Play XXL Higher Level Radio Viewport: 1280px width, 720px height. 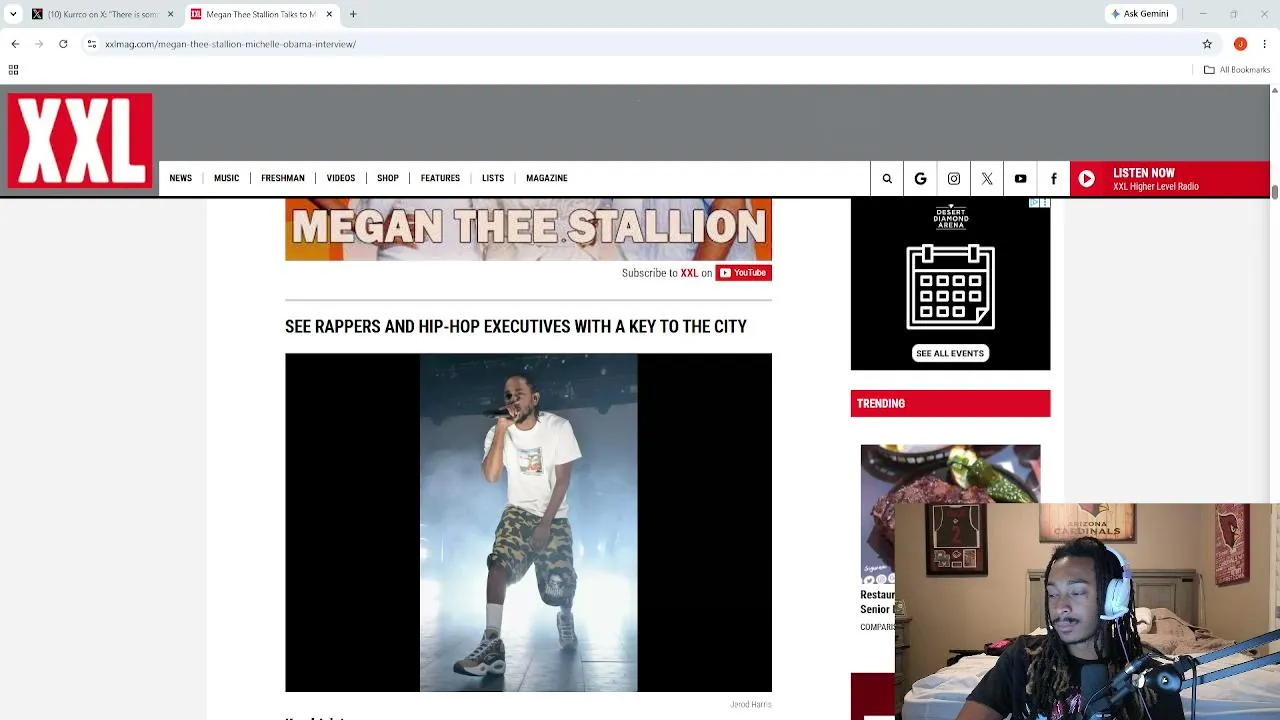pos(1086,179)
